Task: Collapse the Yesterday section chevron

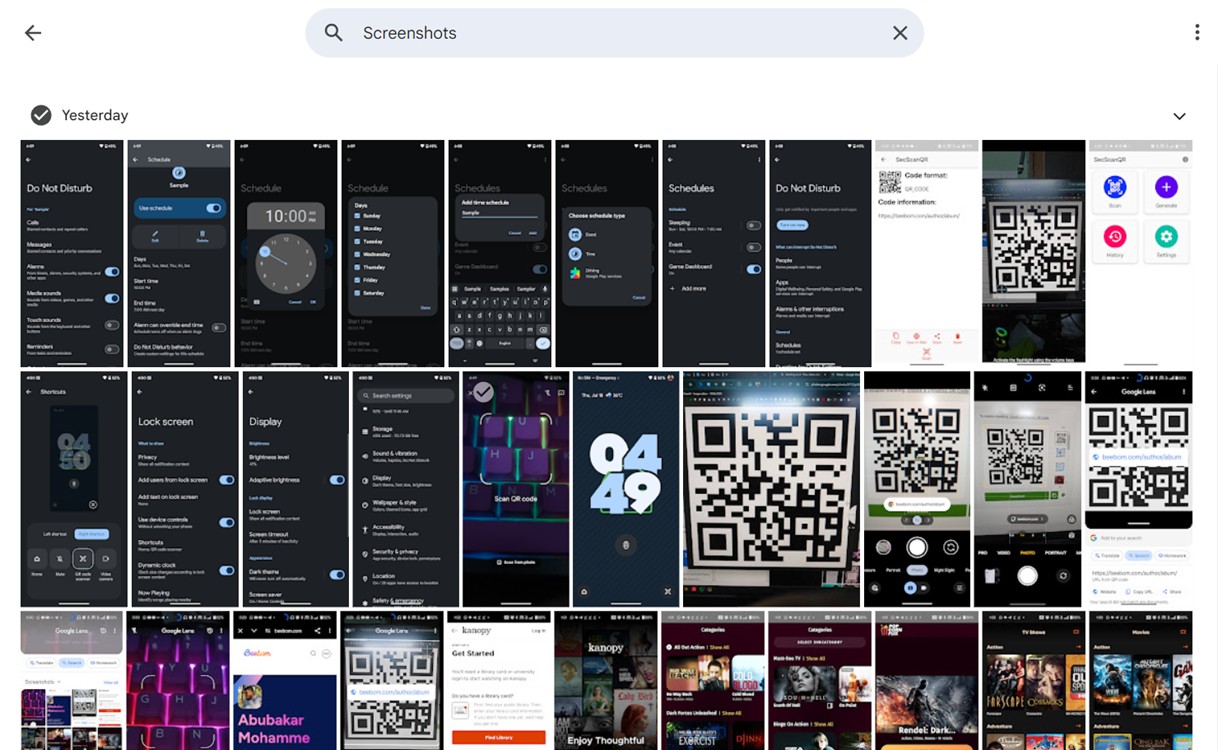Action: [1179, 115]
